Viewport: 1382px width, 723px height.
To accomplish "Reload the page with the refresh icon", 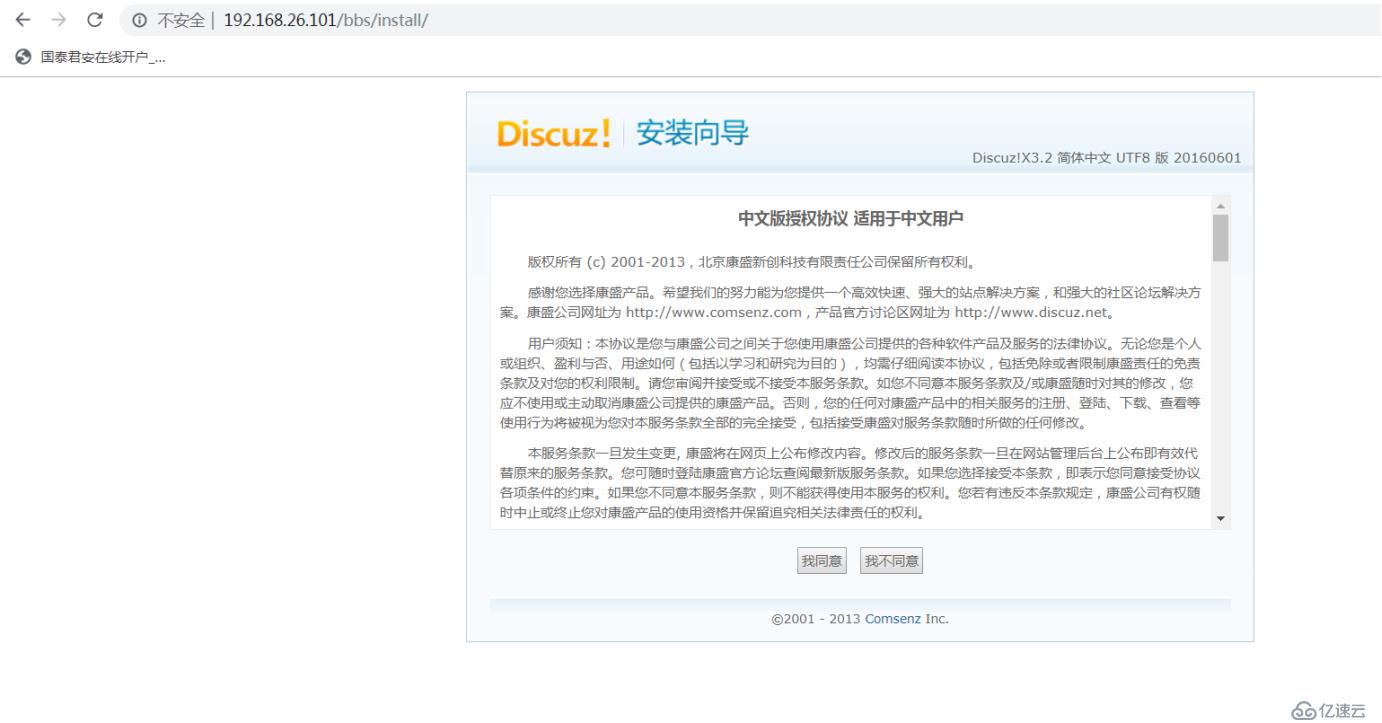I will click(96, 20).
